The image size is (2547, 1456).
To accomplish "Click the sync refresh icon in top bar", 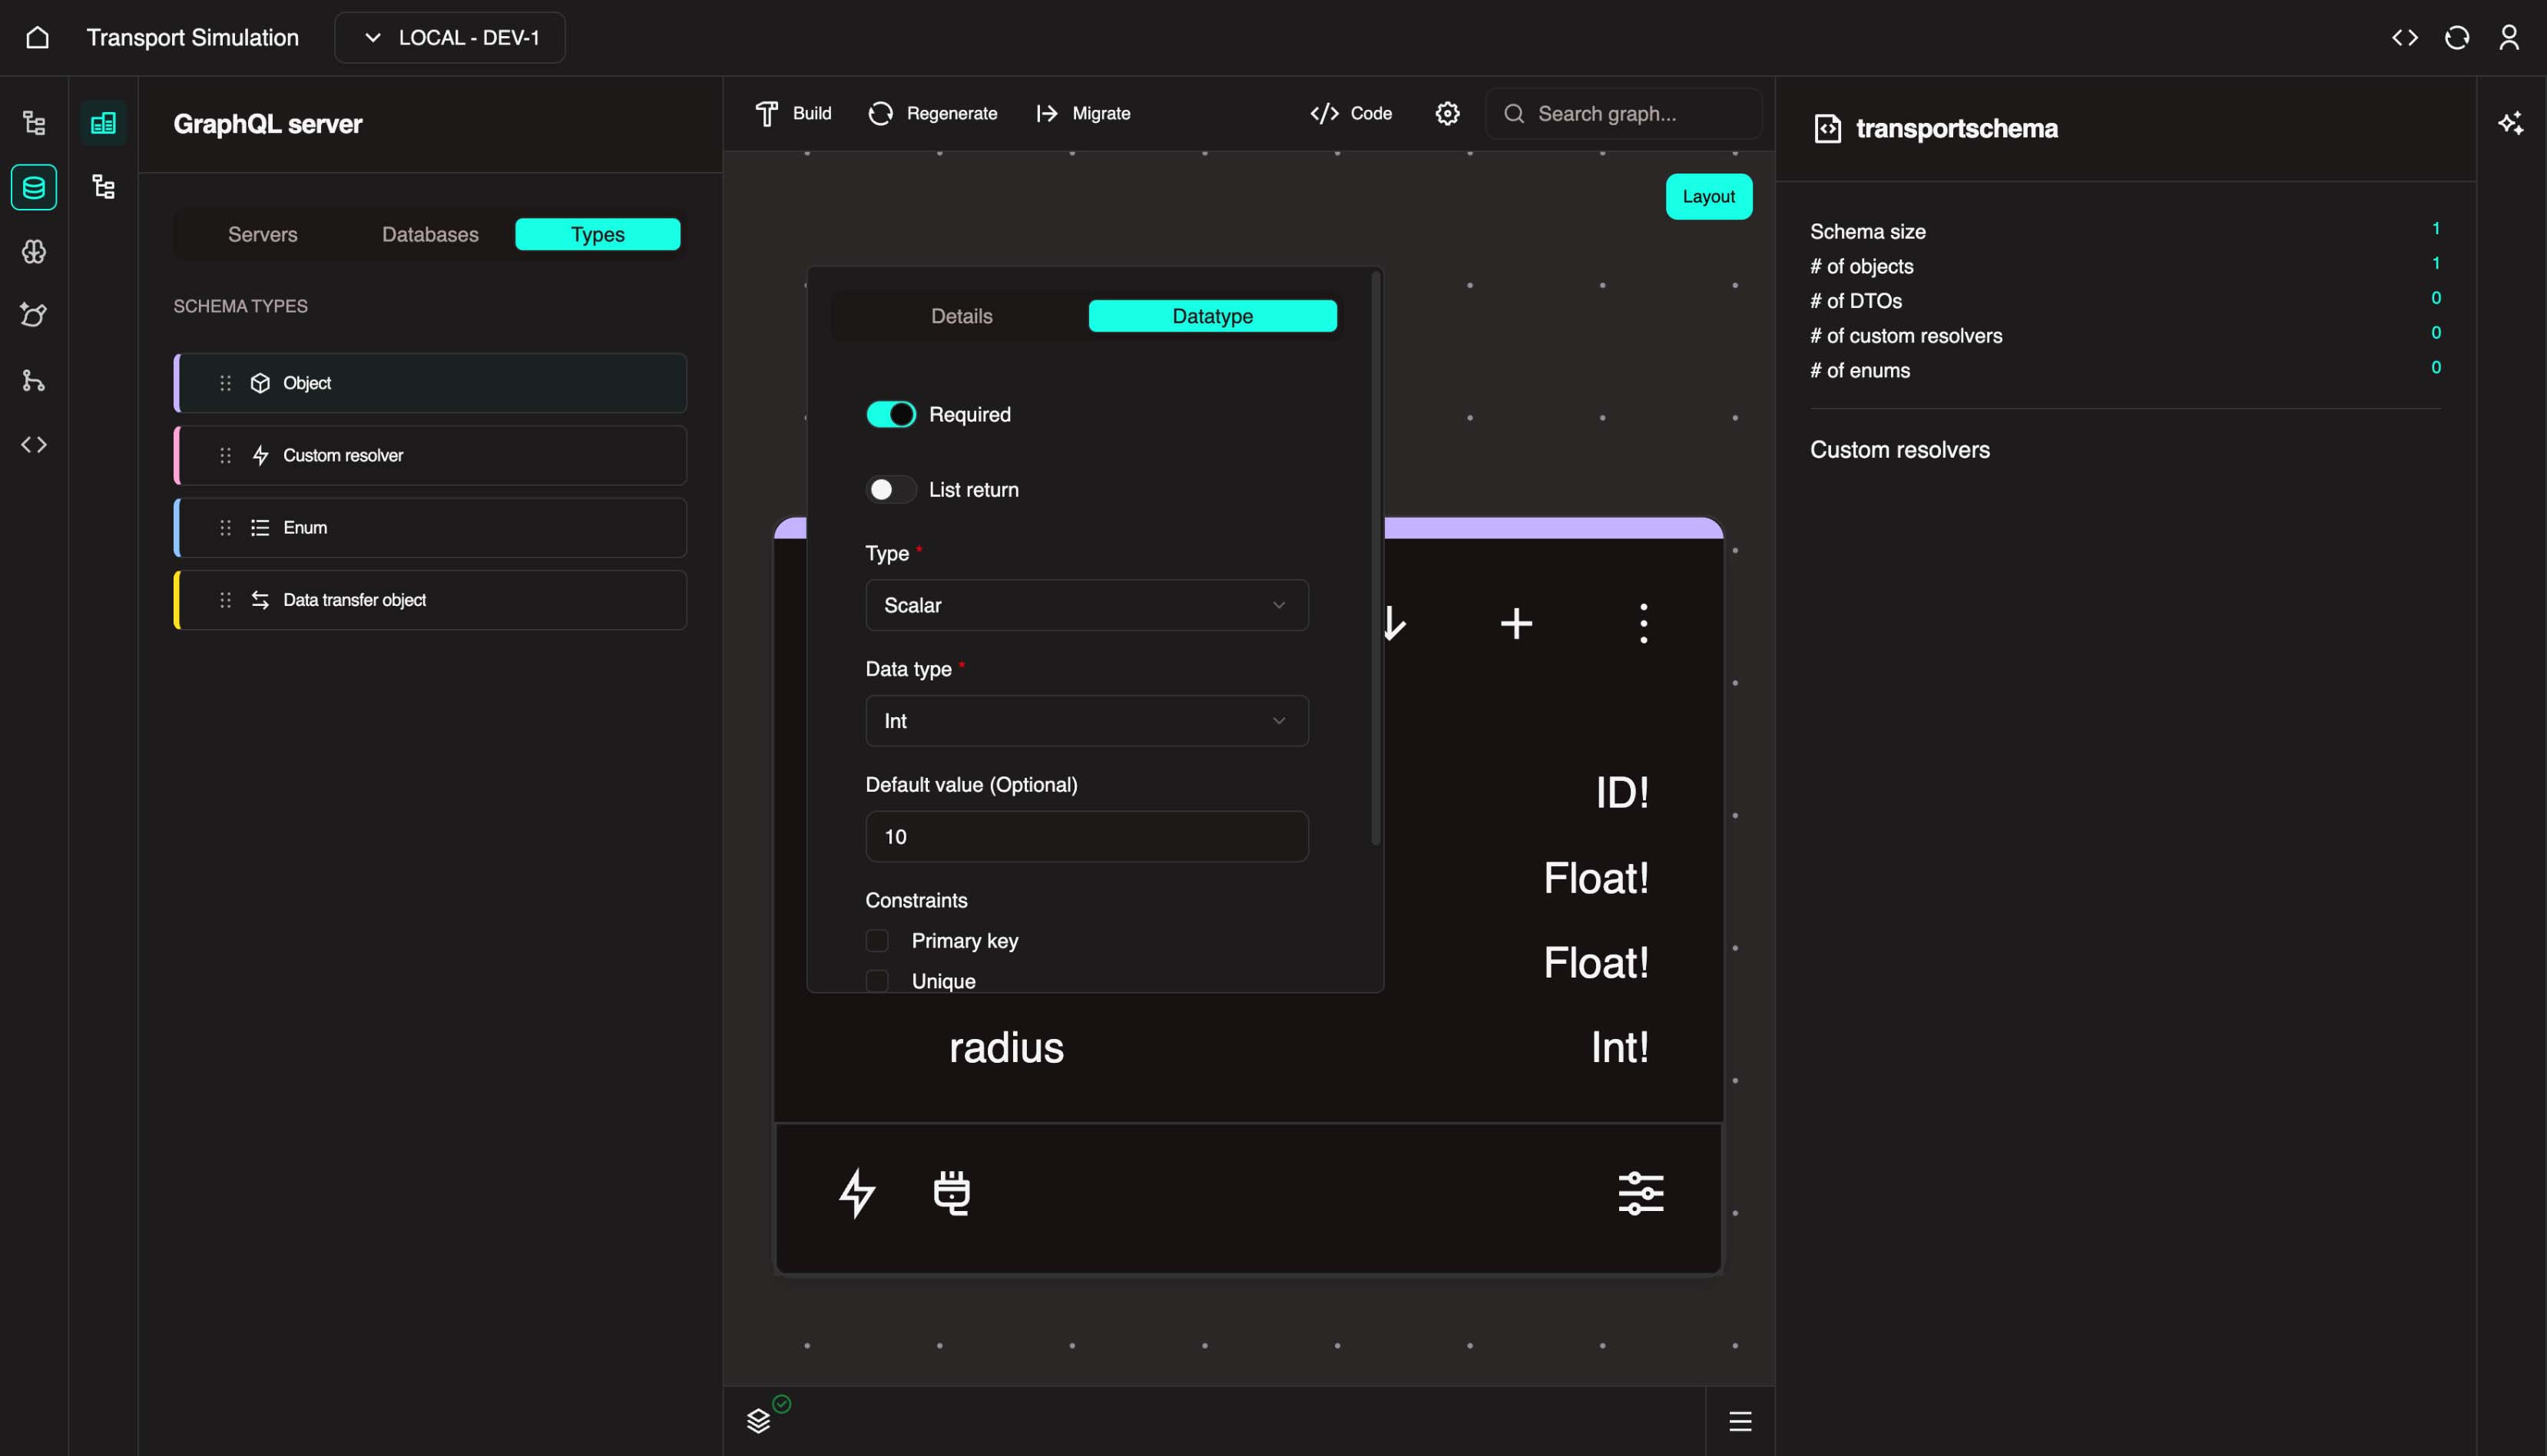I will [2457, 38].
